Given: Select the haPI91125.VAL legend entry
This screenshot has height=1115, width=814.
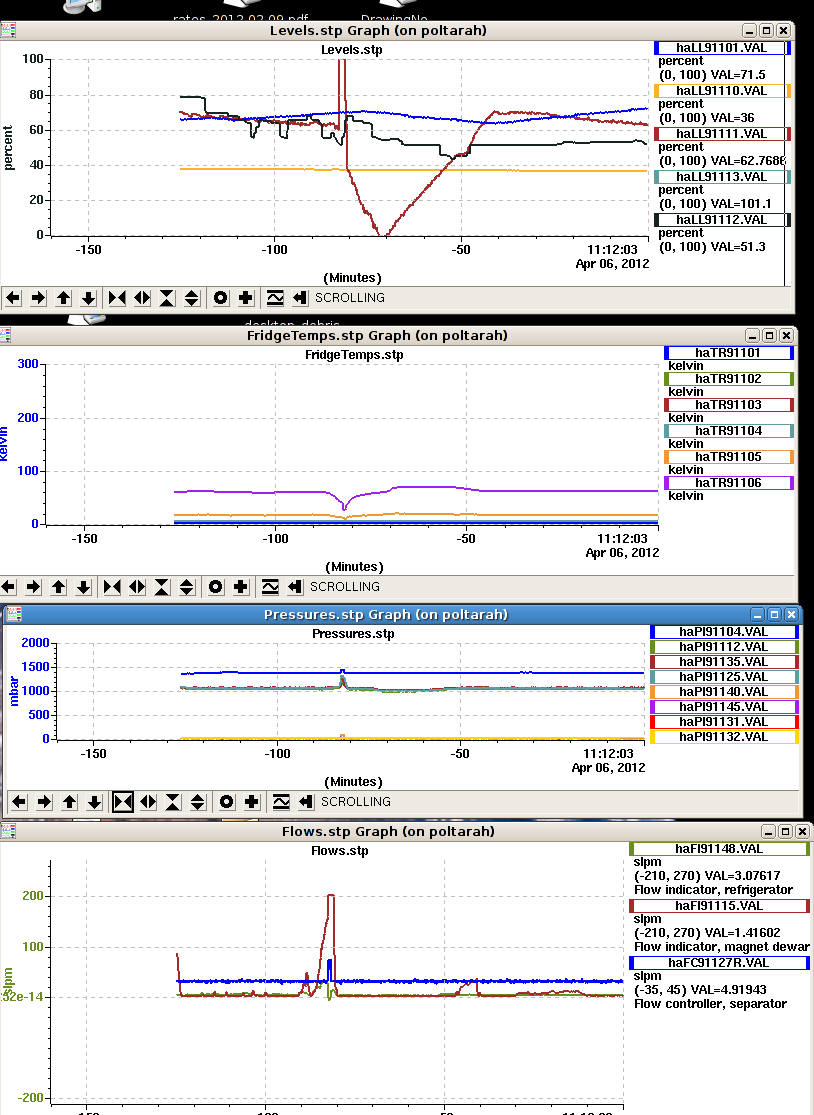Looking at the screenshot, I should point(724,677).
